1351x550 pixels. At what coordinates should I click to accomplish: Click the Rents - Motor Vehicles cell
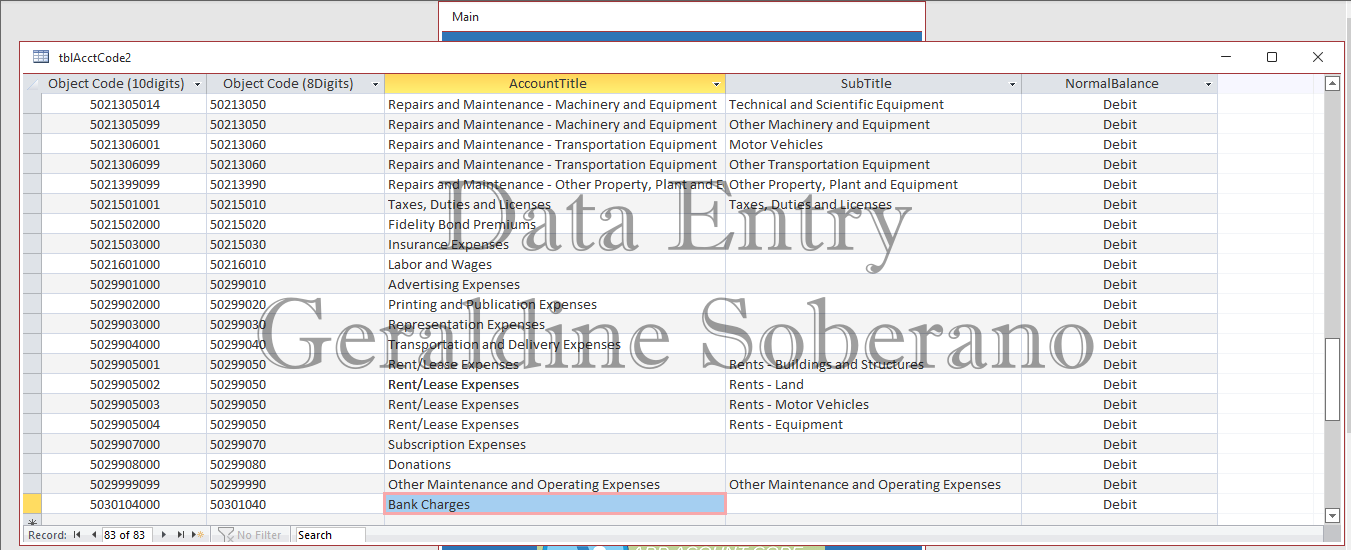pos(873,404)
